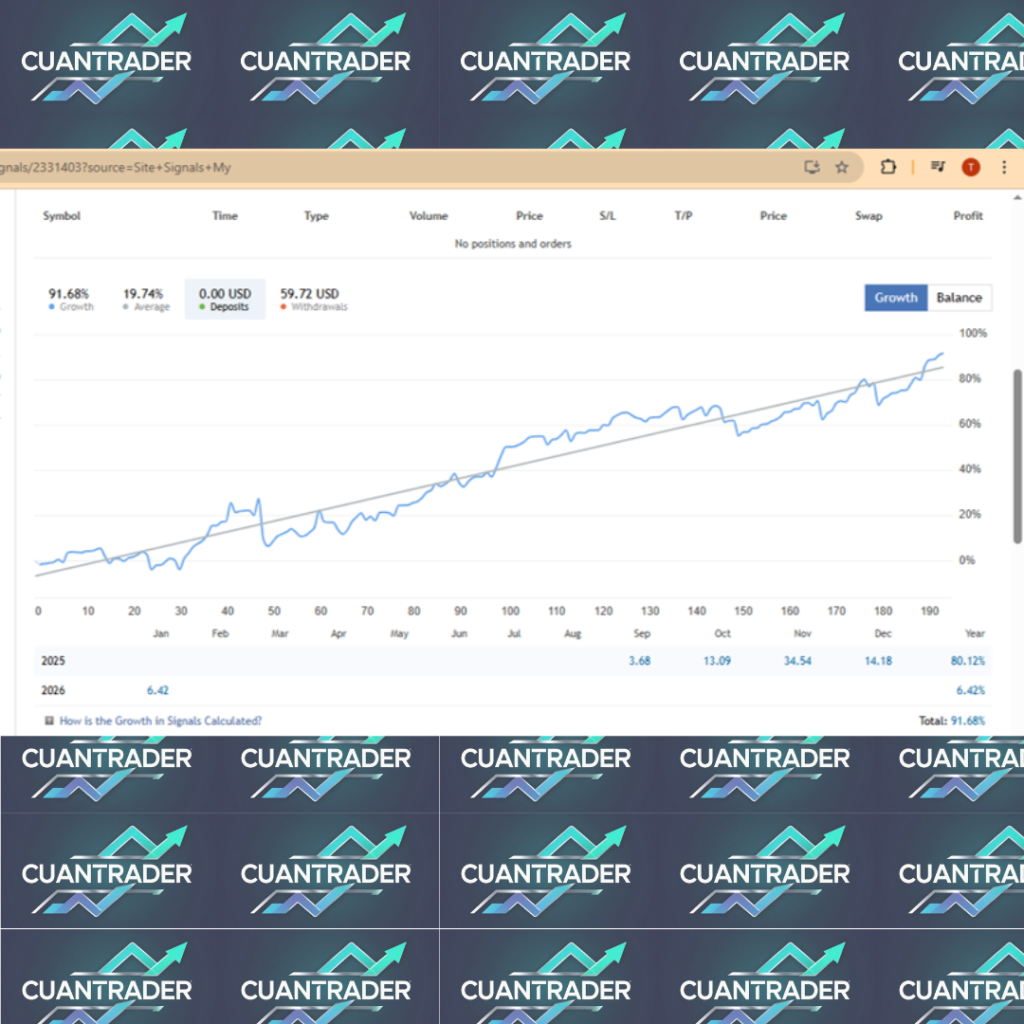The width and height of the screenshot is (1024, 1024).
Task: Open the browser extensions puzzle icon
Action: pos(888,167)
